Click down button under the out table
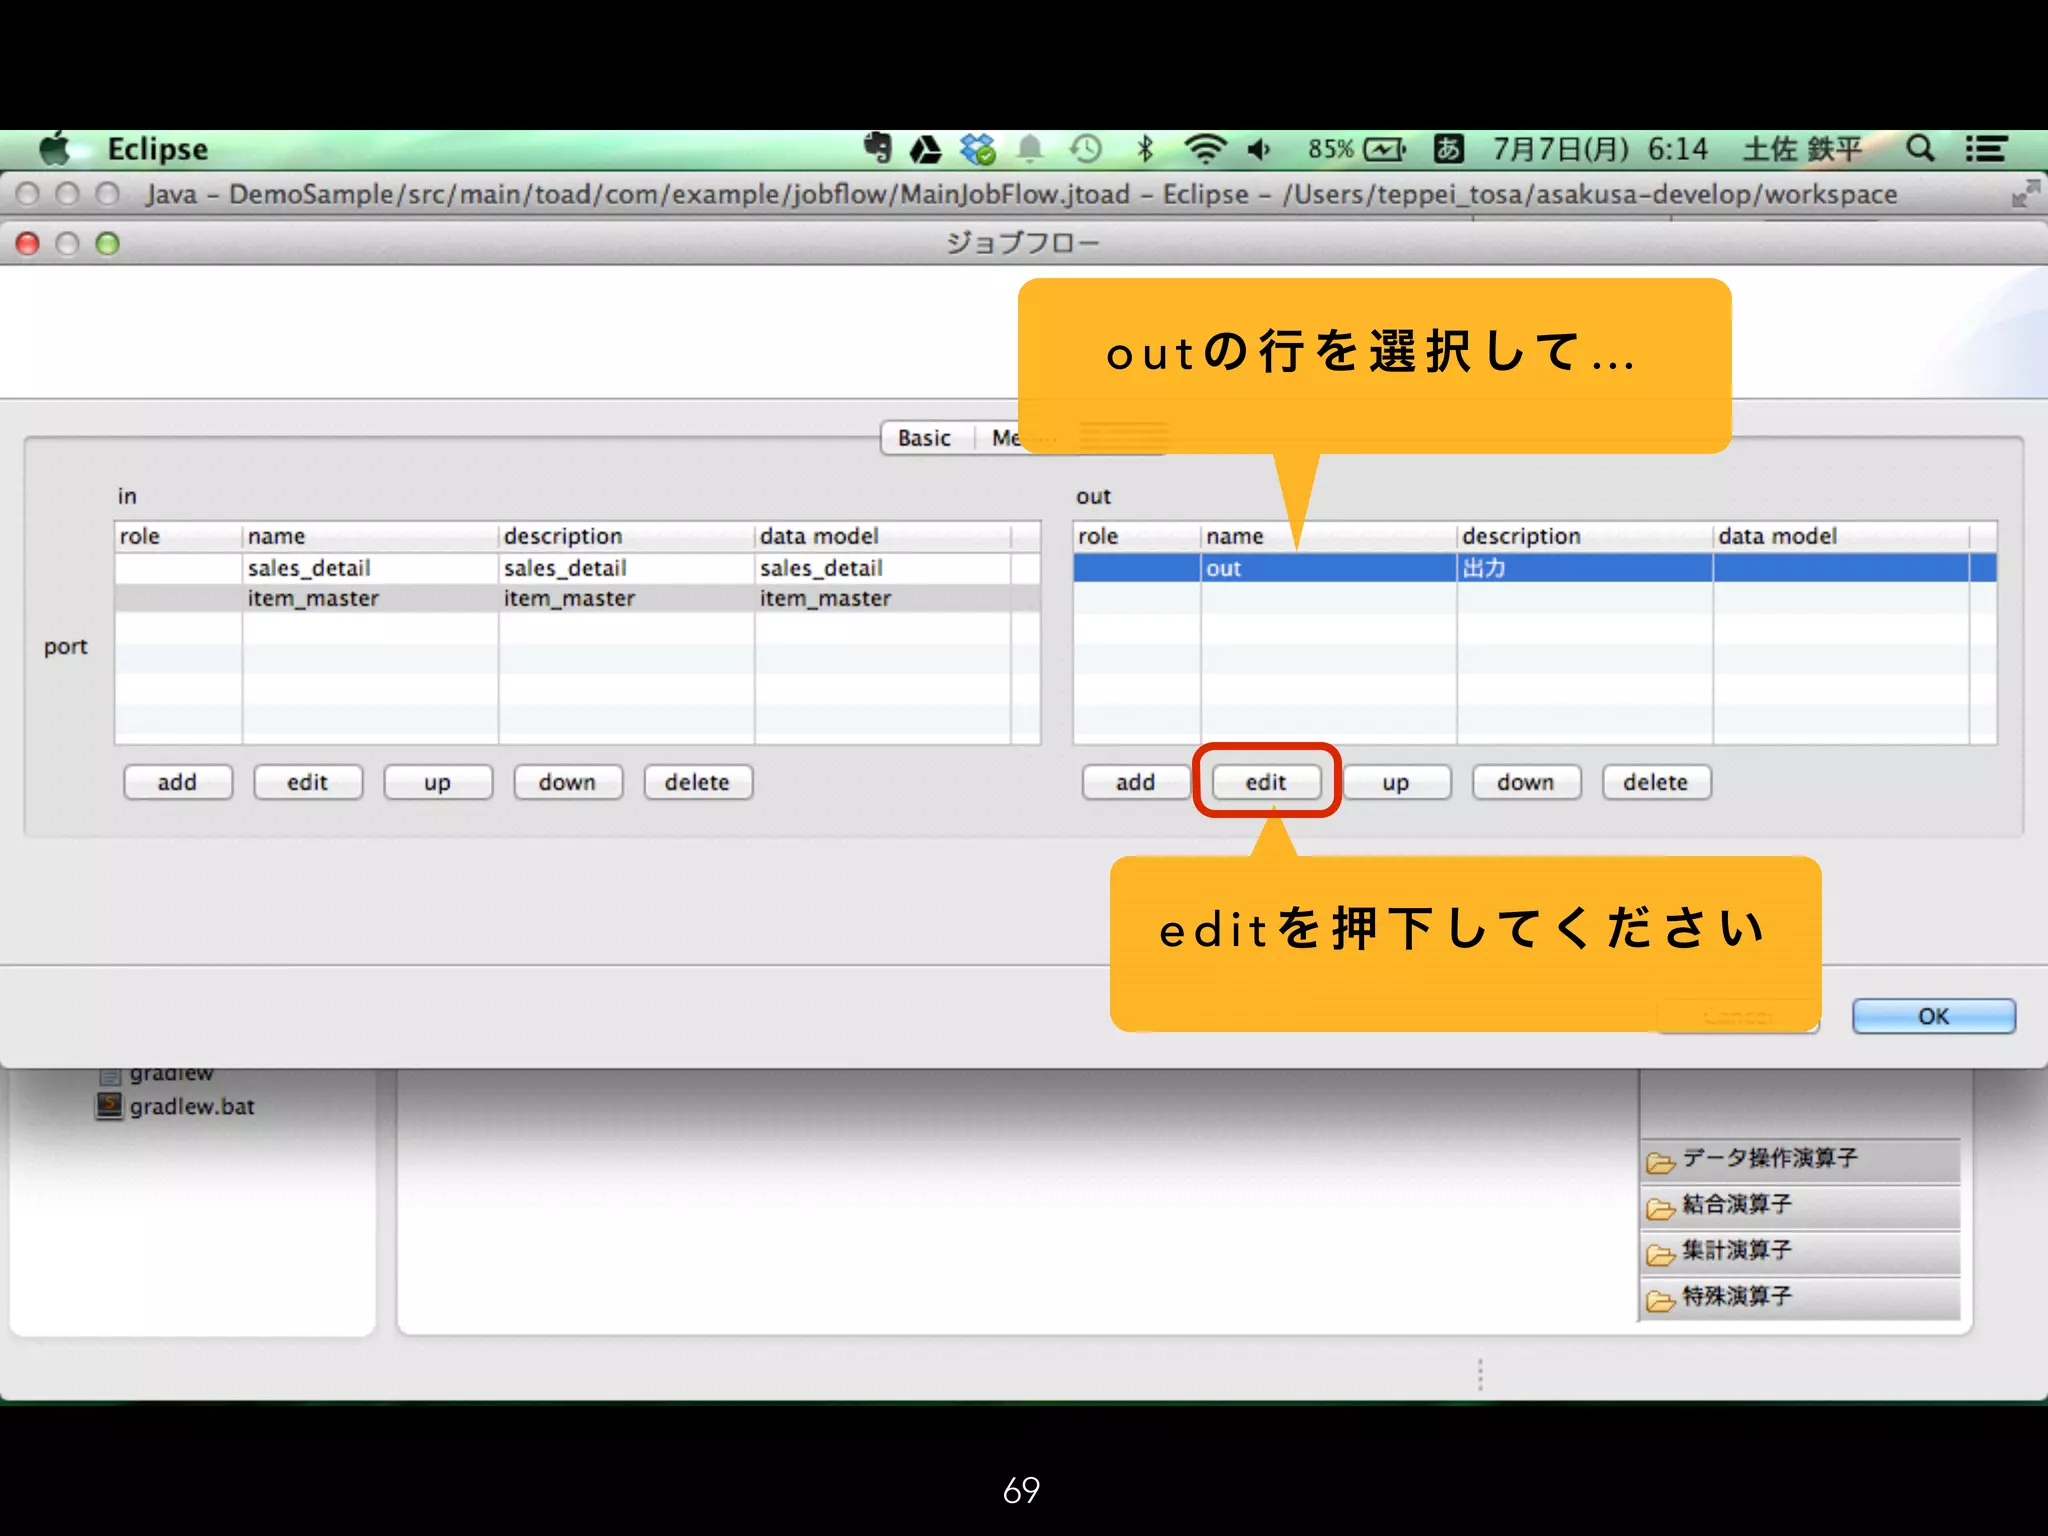The height and width of the screenshot is (1536, 2048). tap(1526, 782)
